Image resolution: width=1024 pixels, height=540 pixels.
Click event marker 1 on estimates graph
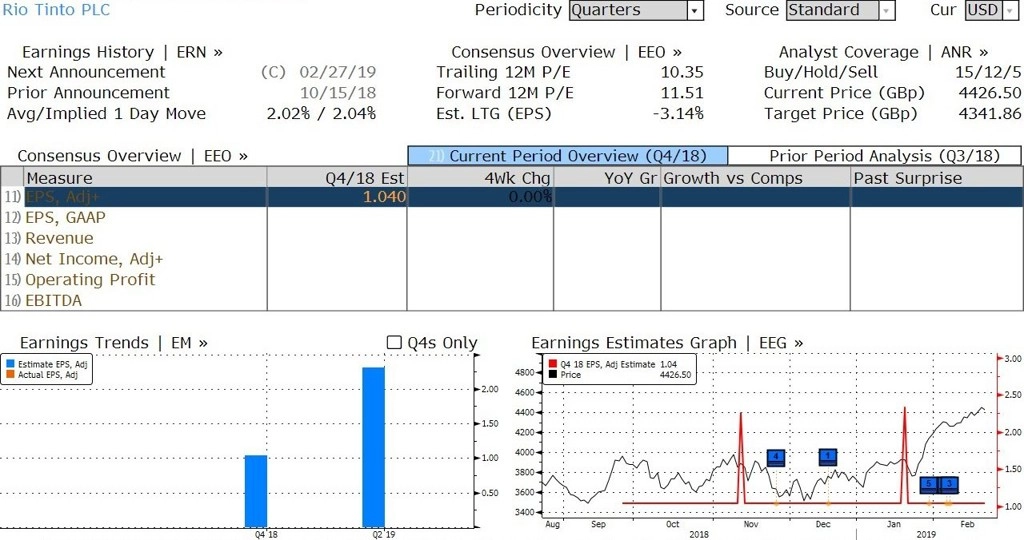click(x=827, y=457)
